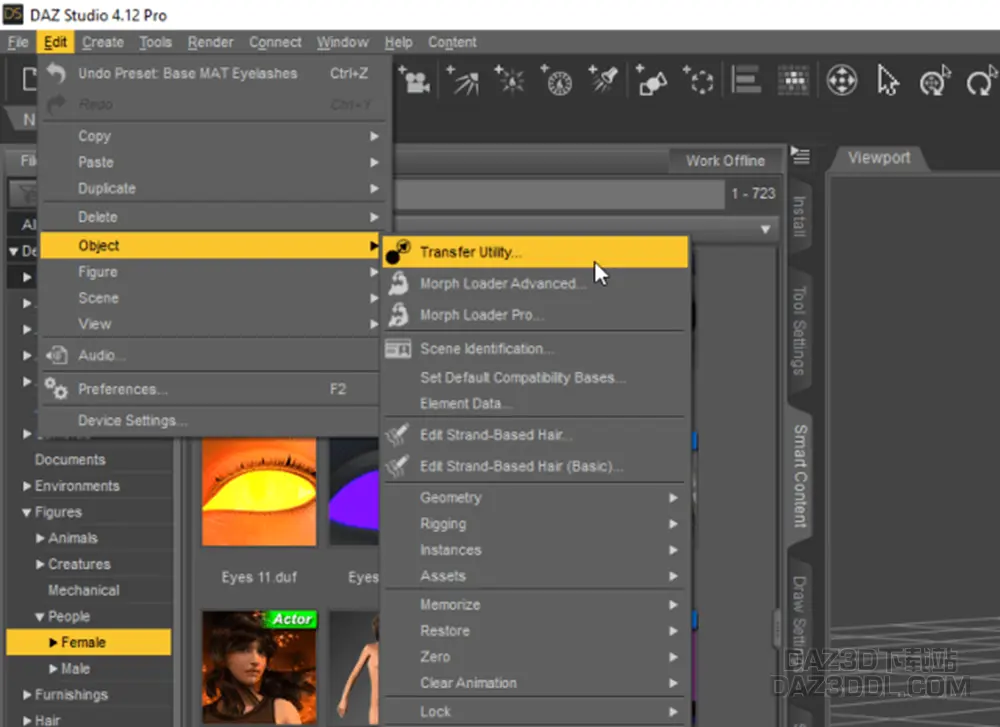Viewport: 1000px width, 727px height.
Task: Click the Work Offline button
Action: [x=725, y=161]
